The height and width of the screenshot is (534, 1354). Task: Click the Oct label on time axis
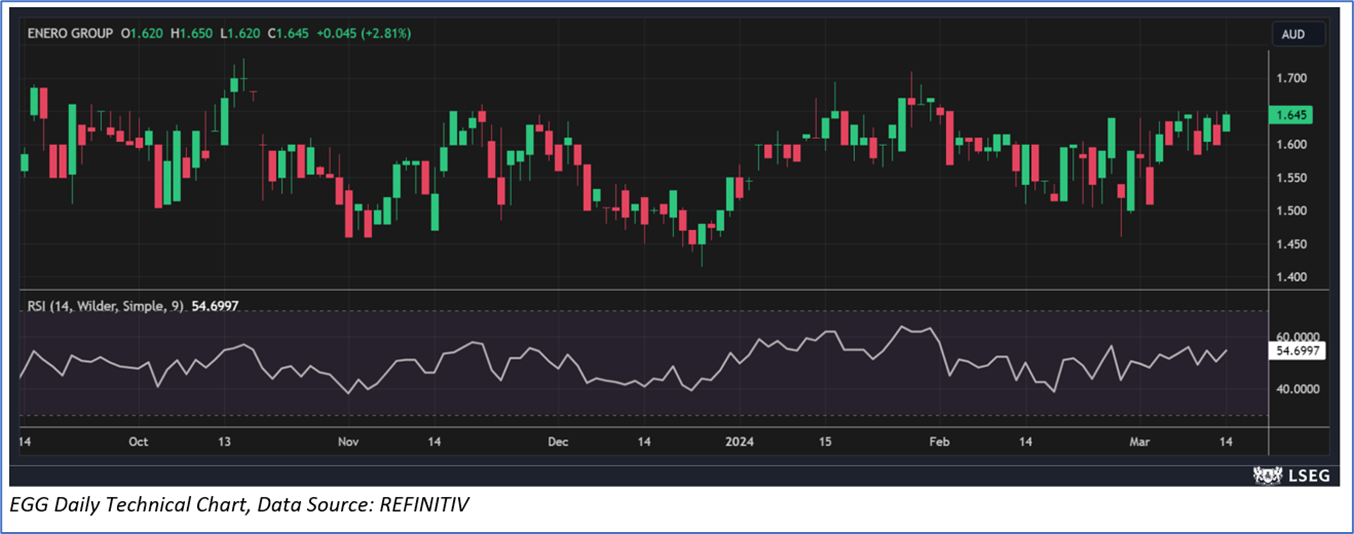(x=138, y=441)
